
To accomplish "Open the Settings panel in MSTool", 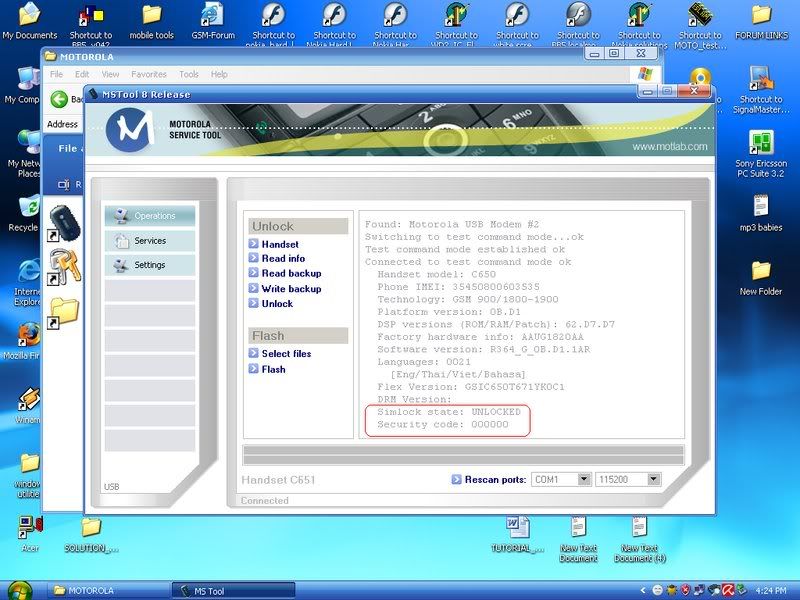I will tap(149, 265).
